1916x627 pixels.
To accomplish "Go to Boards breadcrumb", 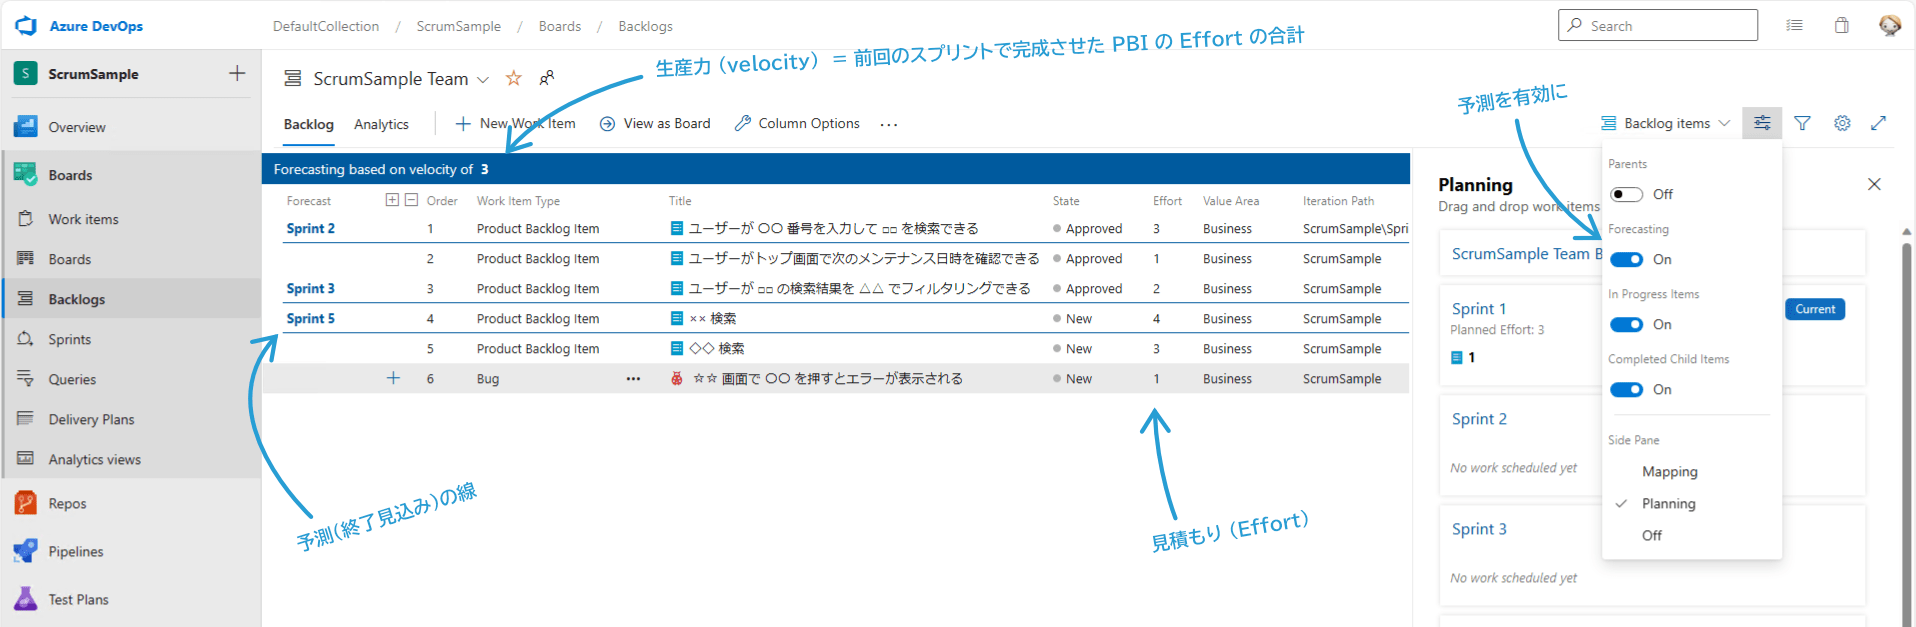I will [559, 26].
